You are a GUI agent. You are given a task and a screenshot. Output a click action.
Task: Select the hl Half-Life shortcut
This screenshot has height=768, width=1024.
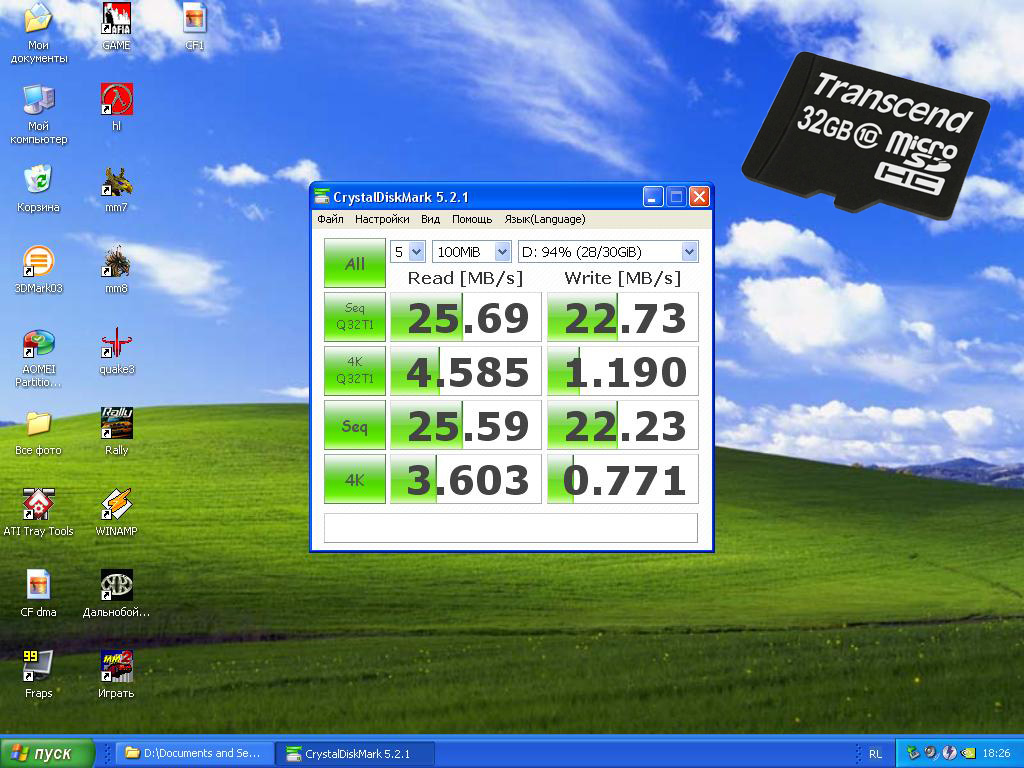[116, 106]
